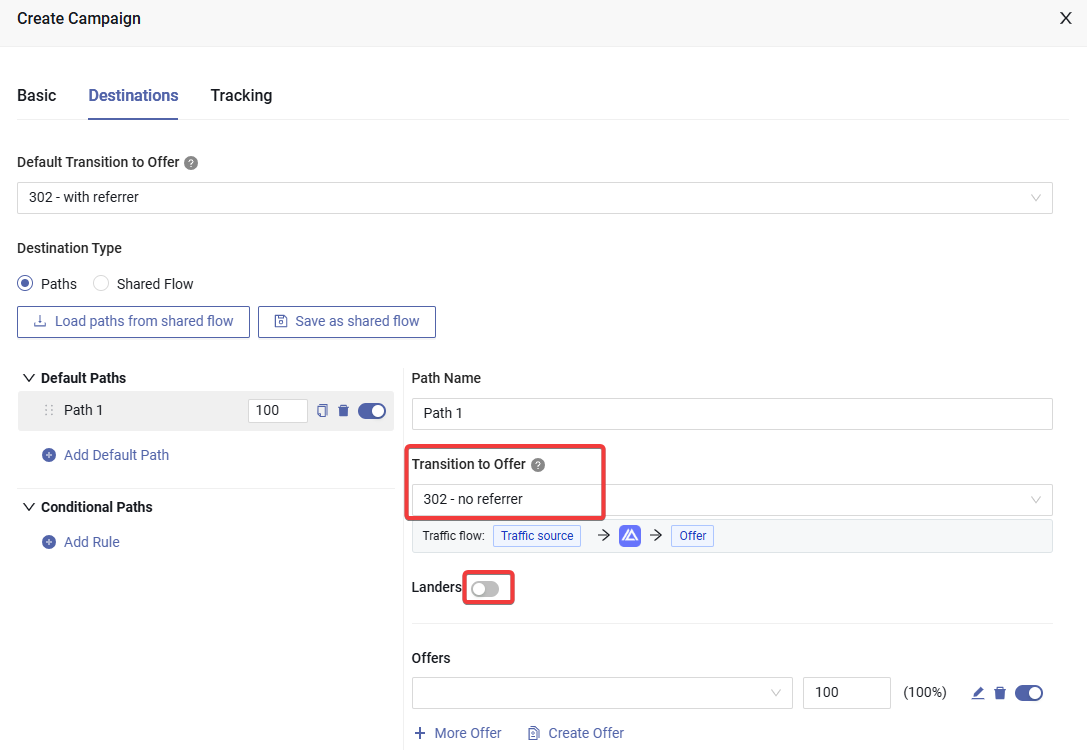This screenshot has height=750, width=1087.
Task: Disable the offer toggle switch
Action: 1028,693
